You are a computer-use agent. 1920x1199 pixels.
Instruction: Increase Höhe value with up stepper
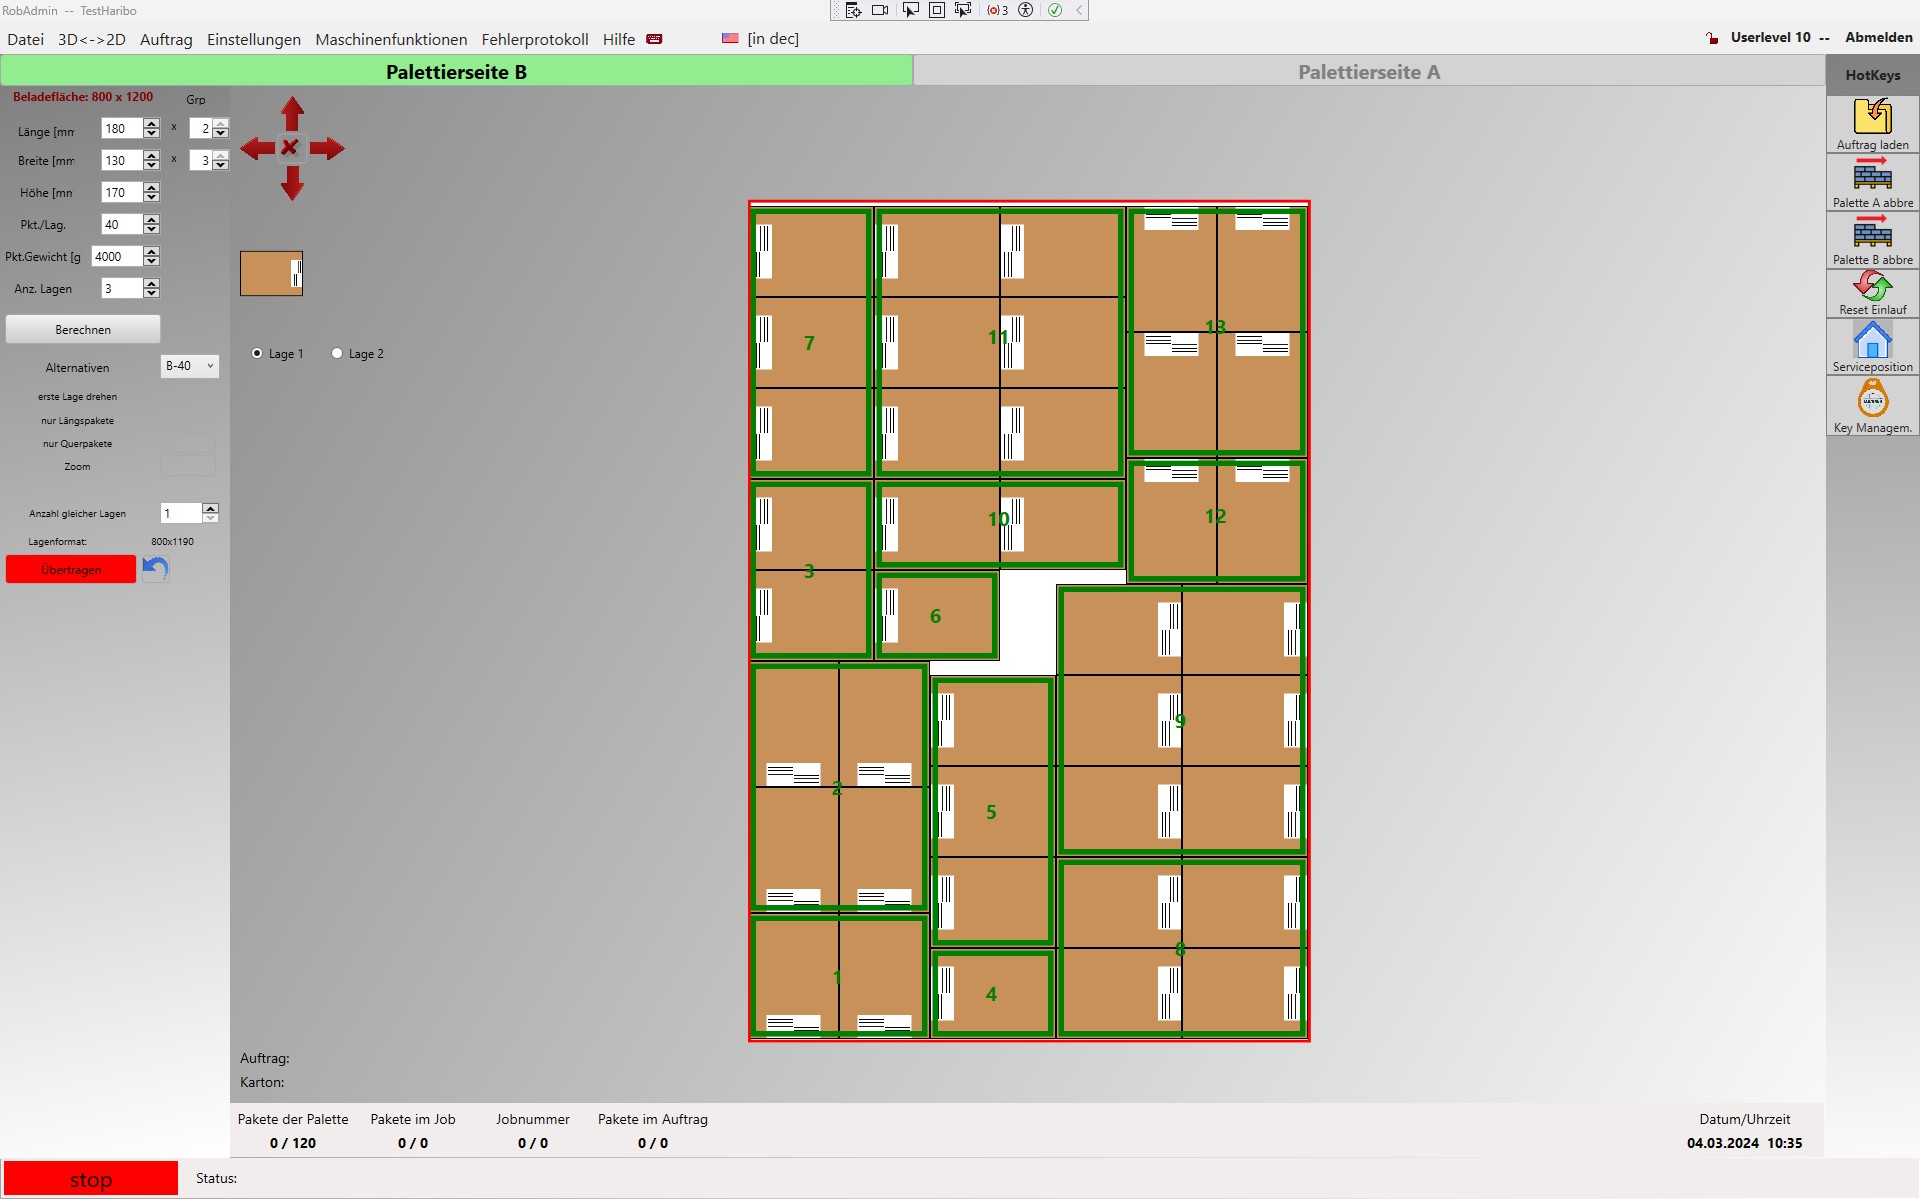click(x=151, y=188)
